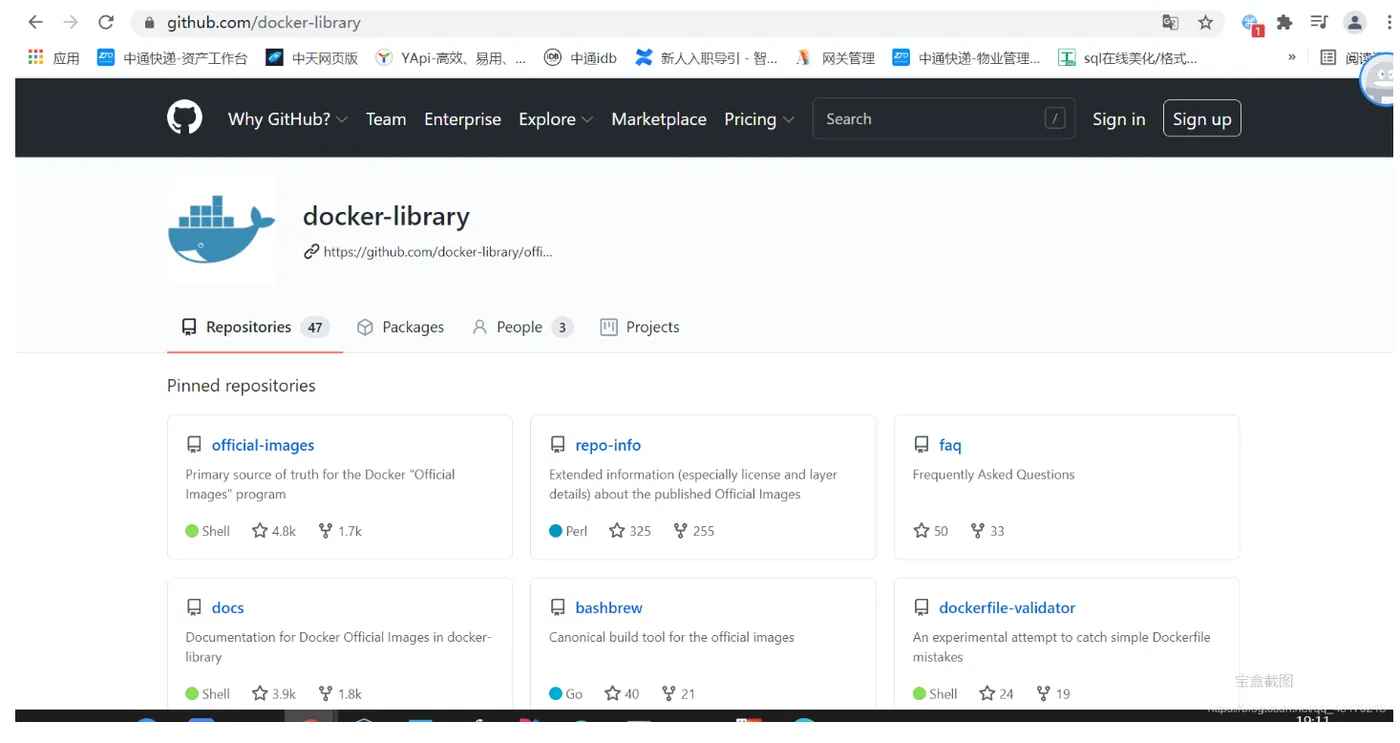Open the 中天网页版 bookmark
1400x743 pixels.
tap(312, 58)
